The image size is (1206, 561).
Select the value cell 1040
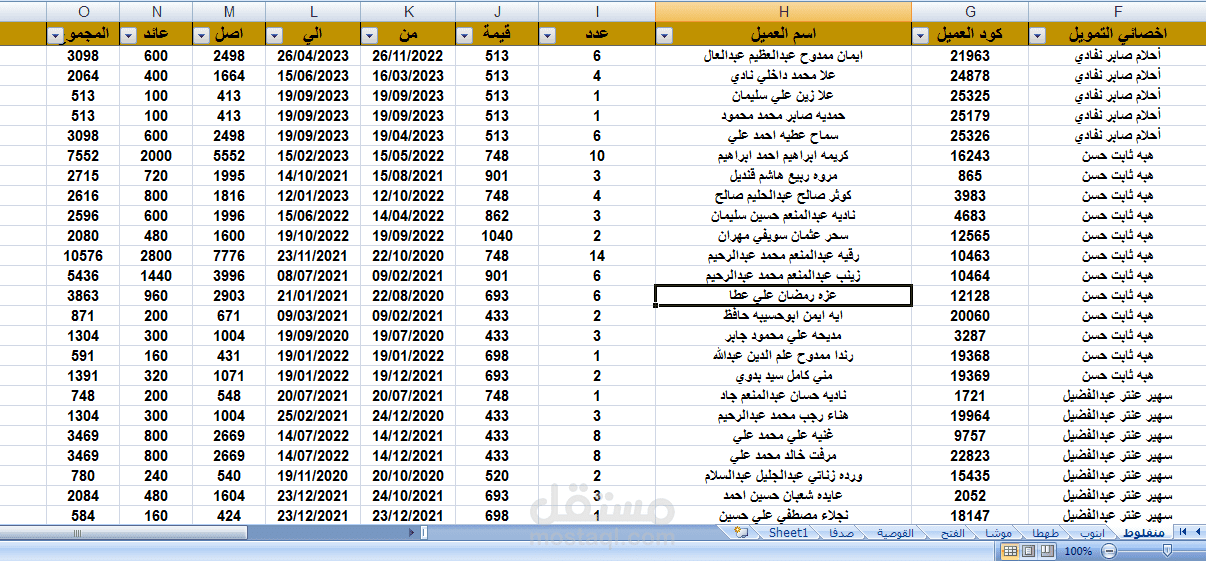497,236
